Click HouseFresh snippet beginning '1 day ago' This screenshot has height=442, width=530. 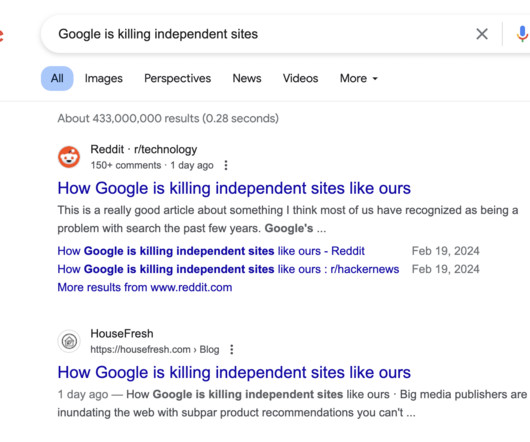point(292,403)
